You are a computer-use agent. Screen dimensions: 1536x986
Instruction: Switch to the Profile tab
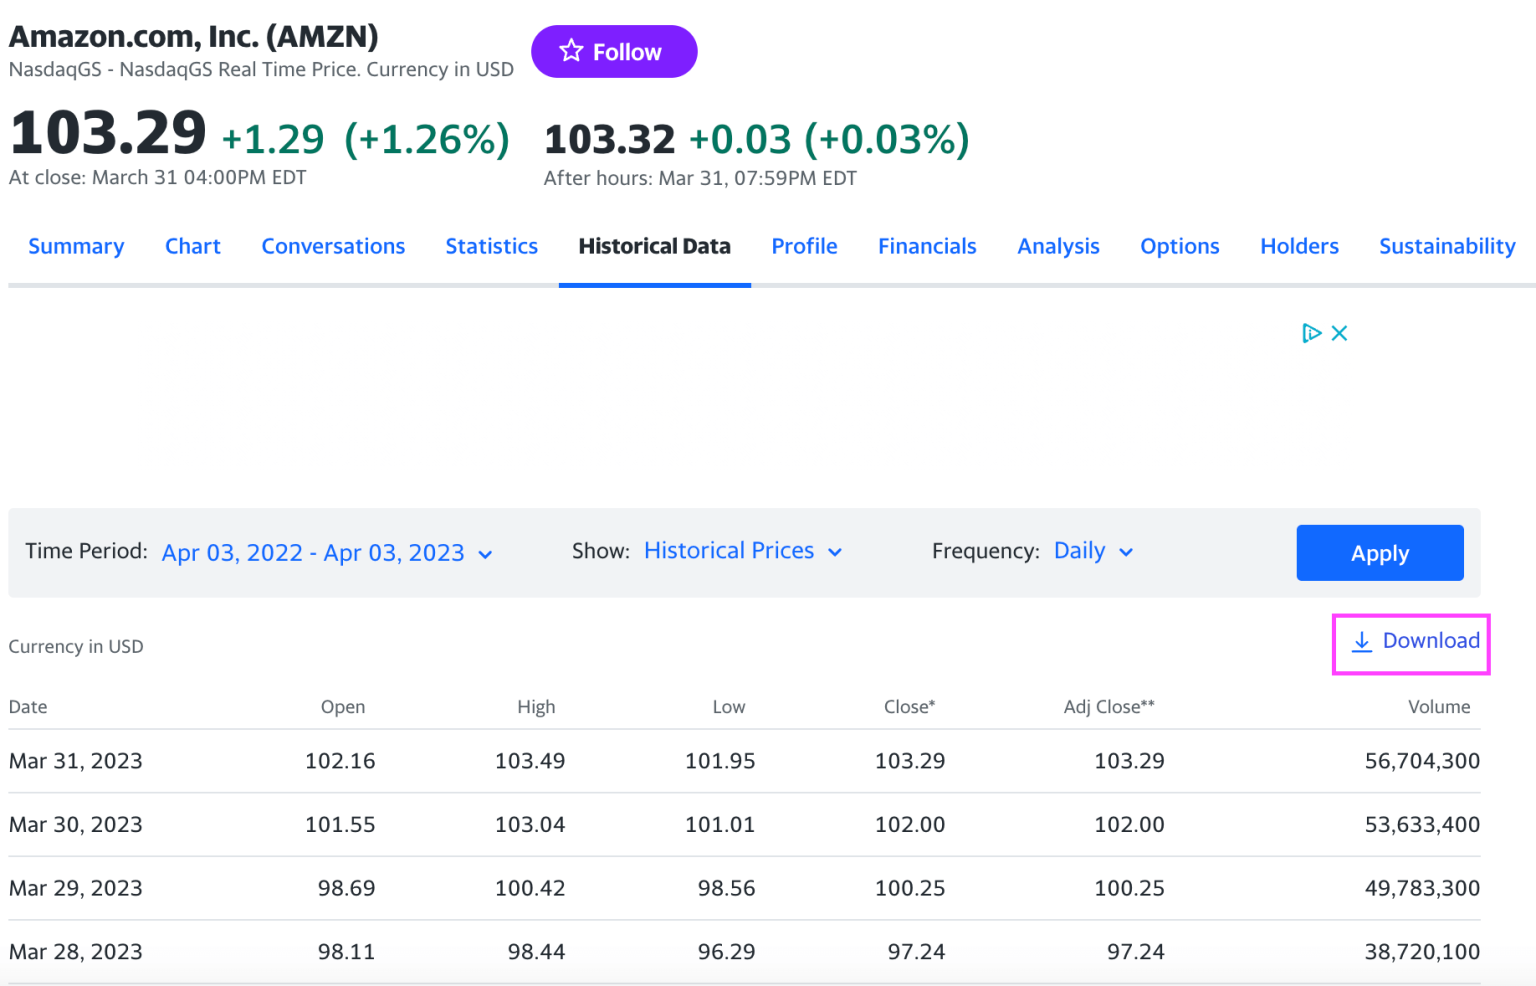tap(804, 246)
